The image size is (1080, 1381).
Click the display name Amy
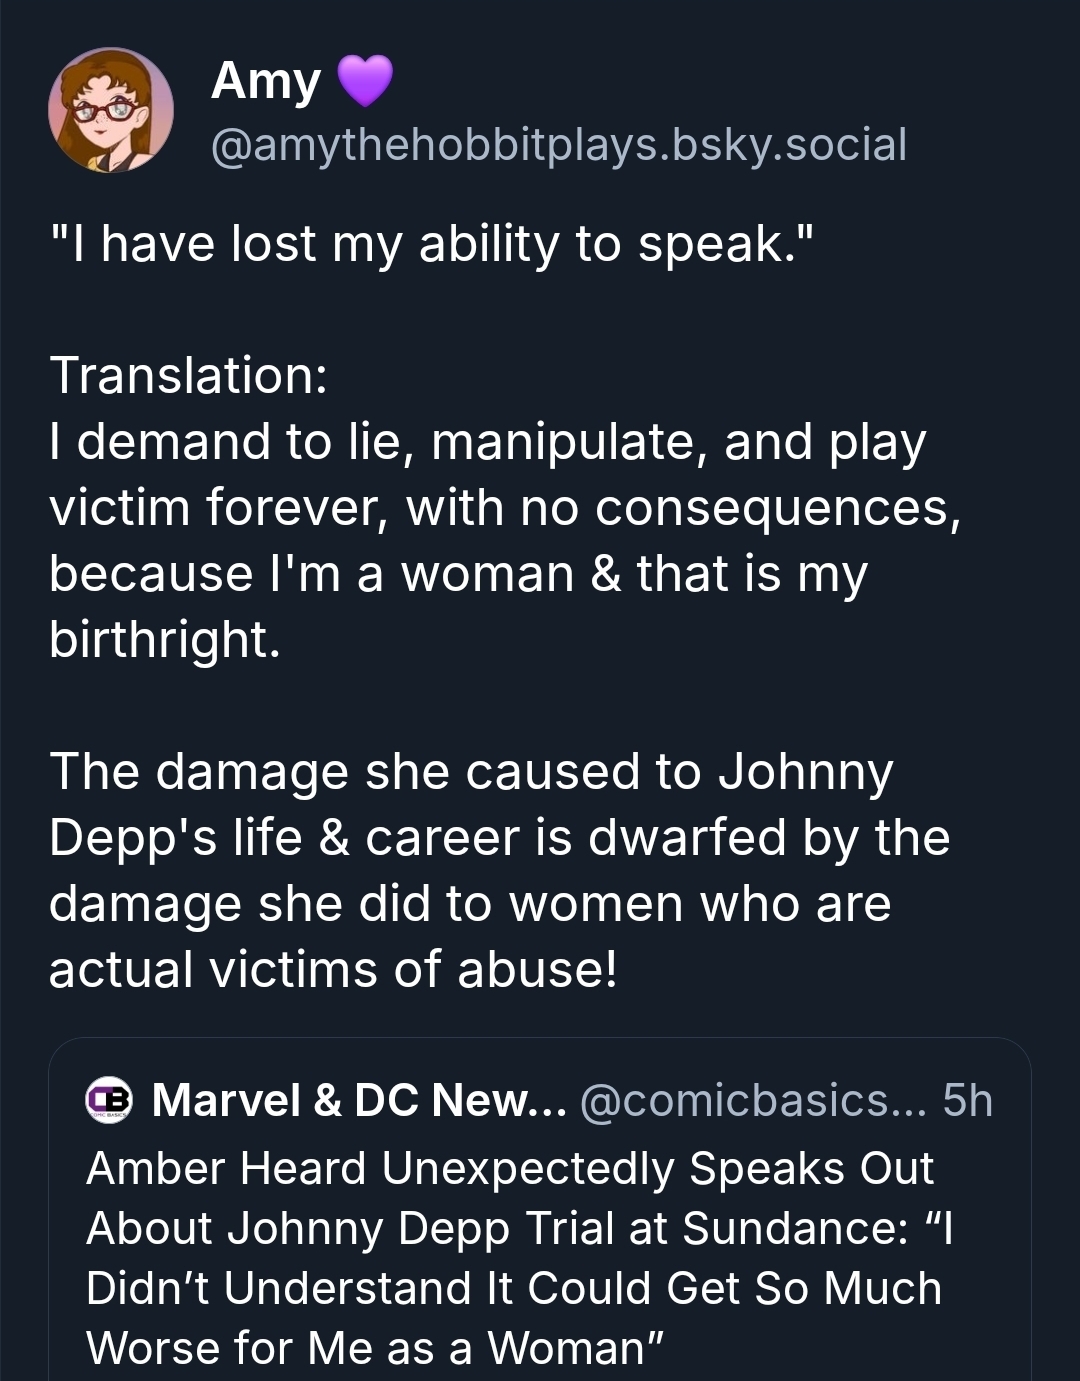265,81
